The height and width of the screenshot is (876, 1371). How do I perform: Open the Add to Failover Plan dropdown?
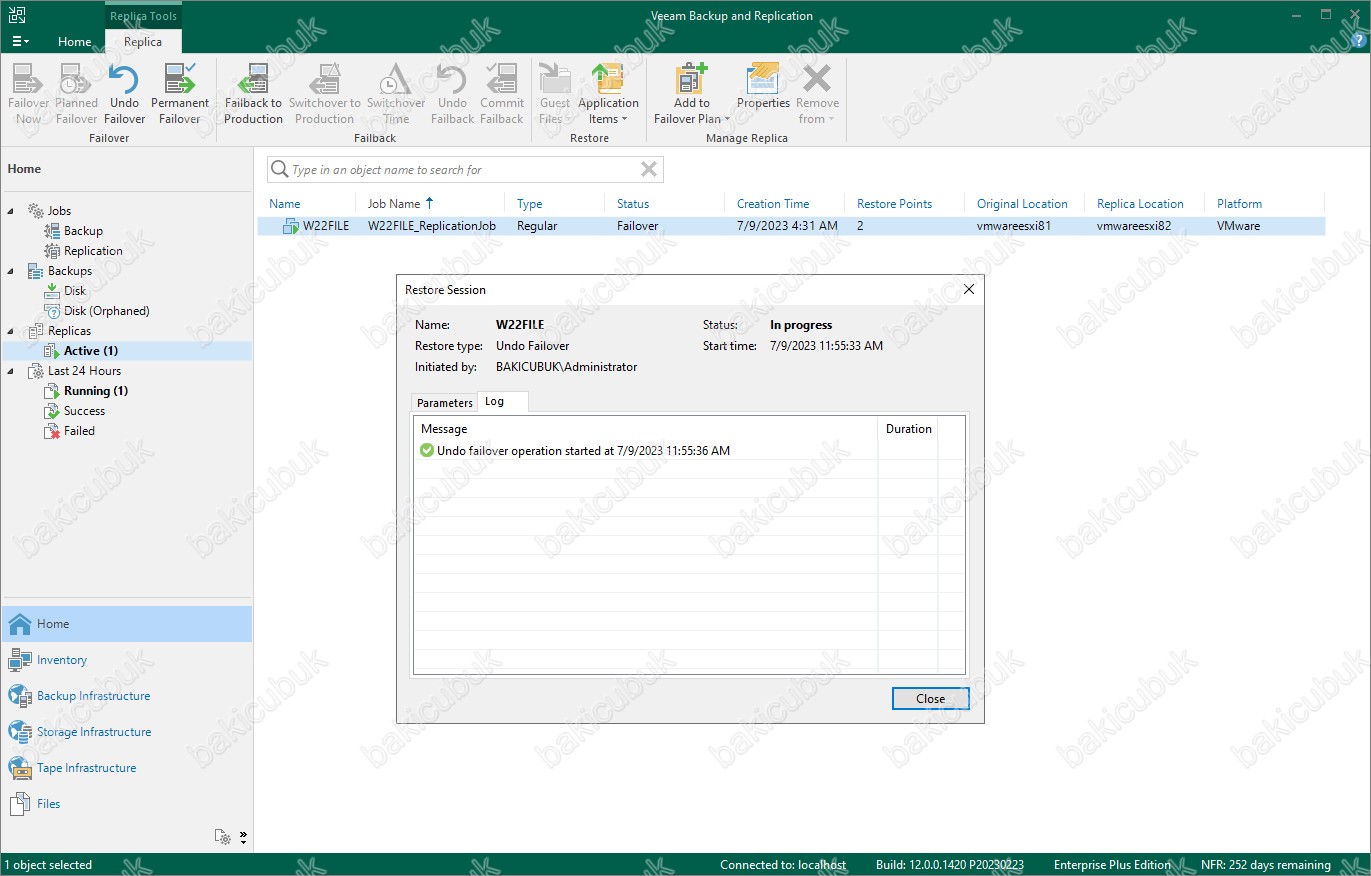click(692, 95)
